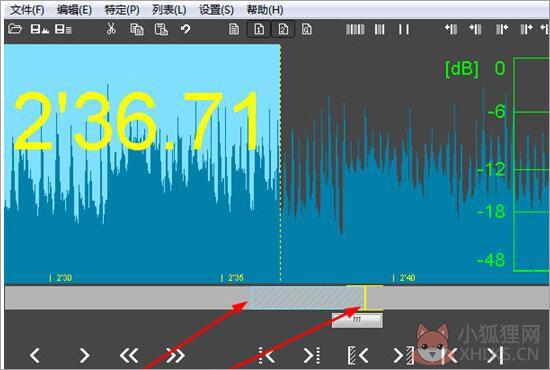Click the fourth selection-edge arrow icon

coord(526,29)
